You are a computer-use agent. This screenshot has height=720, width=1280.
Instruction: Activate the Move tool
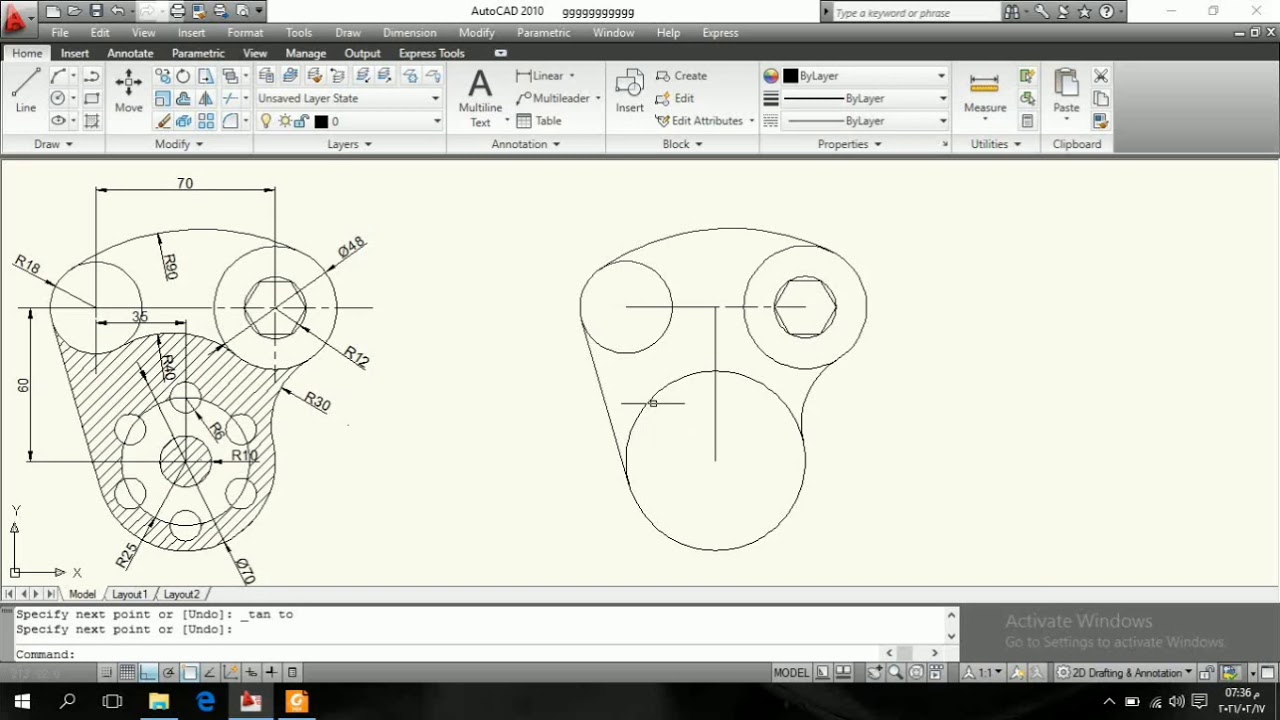coord(128,90)
